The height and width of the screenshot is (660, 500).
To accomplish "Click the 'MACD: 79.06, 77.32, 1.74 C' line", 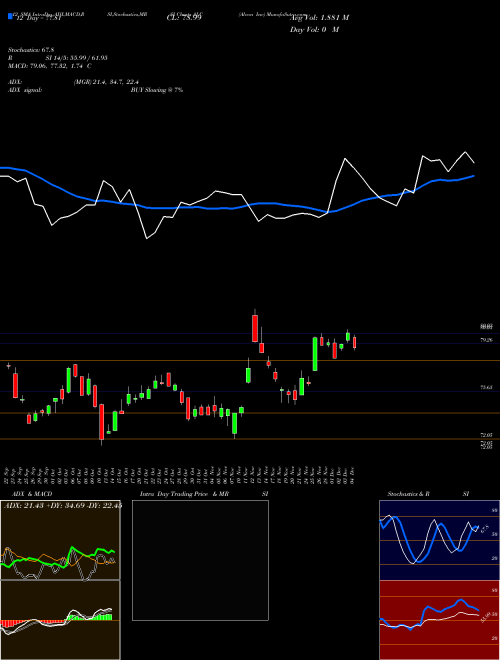I will click(50, 66).
